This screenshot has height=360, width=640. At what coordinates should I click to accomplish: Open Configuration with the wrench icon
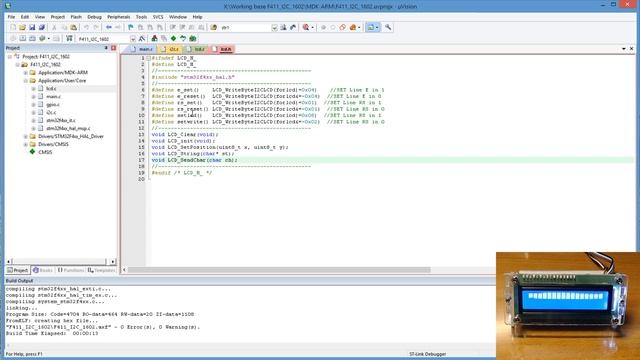point(388,27)
